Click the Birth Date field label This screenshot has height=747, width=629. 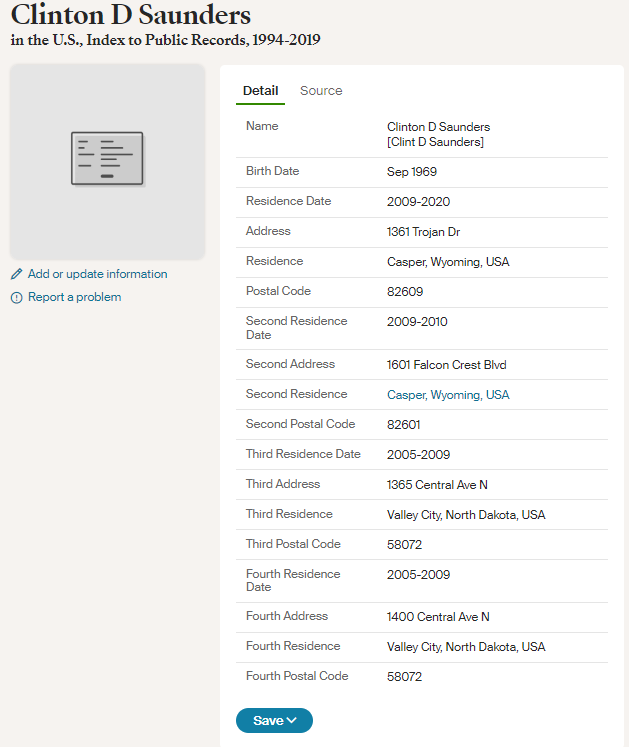coord(273,171)
